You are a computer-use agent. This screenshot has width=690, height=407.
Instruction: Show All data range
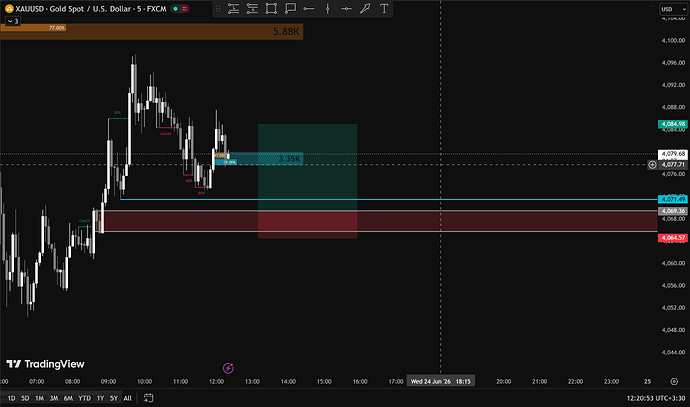click(x=128, y=398)
